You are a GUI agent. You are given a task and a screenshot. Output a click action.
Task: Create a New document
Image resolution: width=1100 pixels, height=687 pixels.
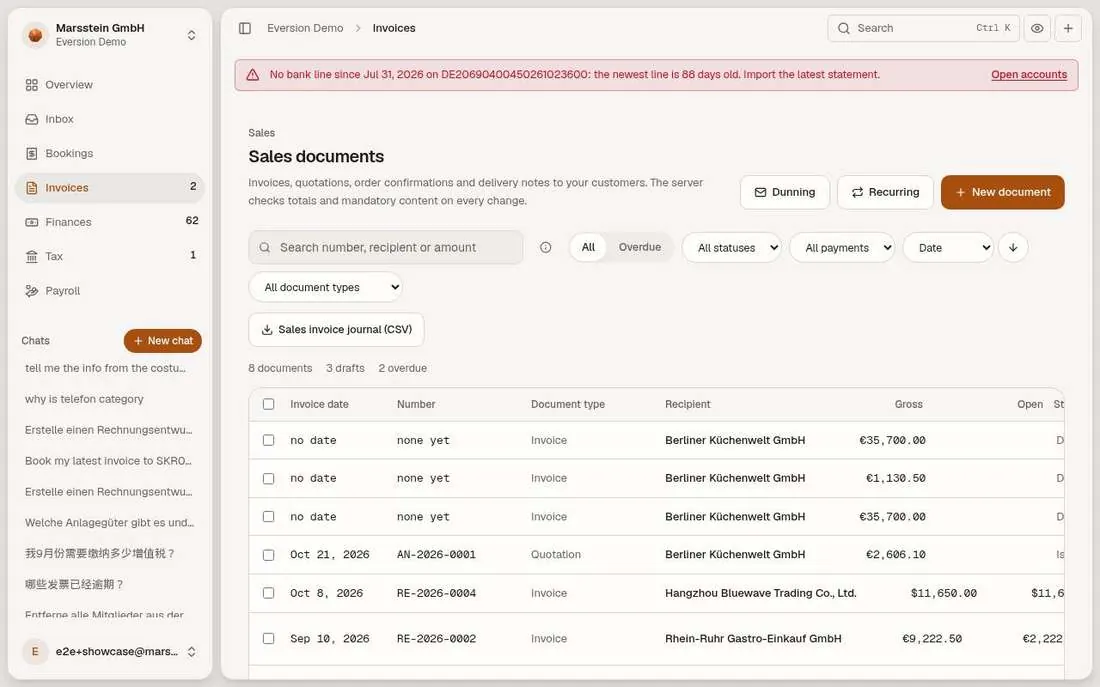tap(1002, 192)
